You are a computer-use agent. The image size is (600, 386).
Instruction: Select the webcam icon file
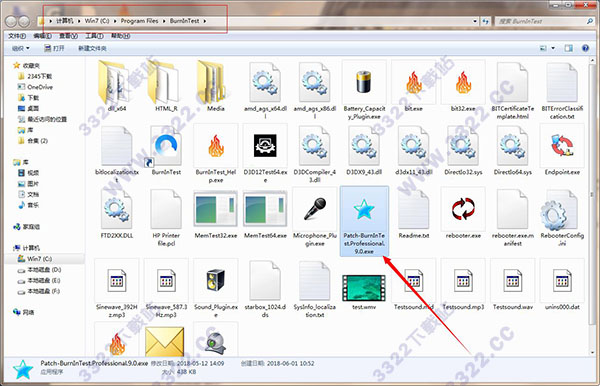[215, 342]
